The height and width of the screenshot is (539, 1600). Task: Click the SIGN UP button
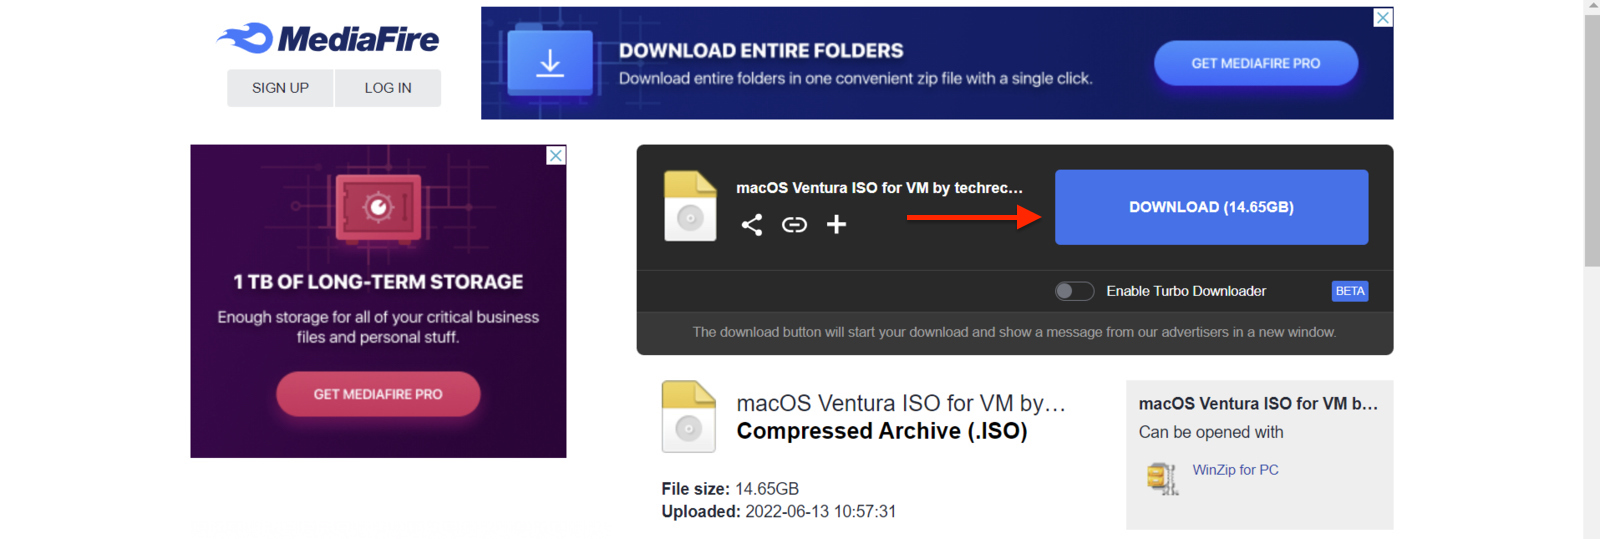tap(280, 88)
